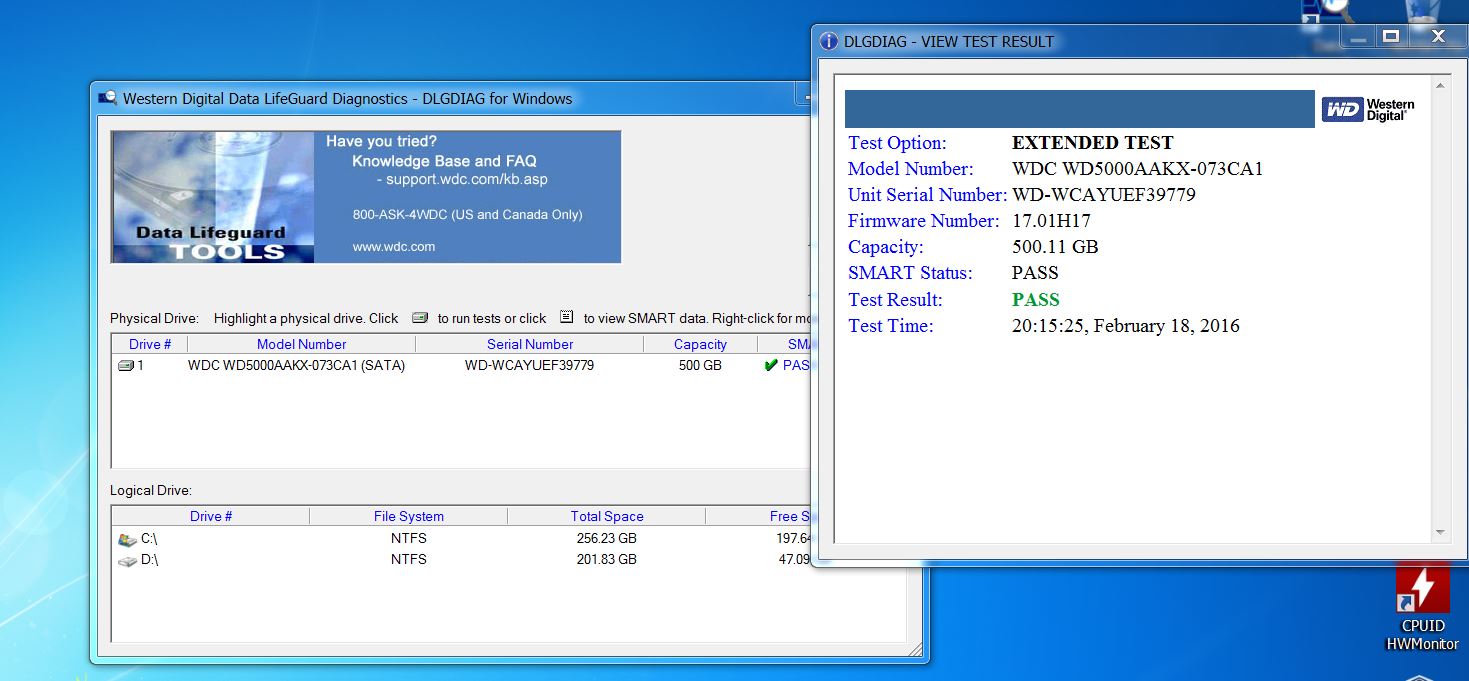Maximize the View Test Result window
Image resolution: width=1469 pixels, height=681 pixels.
click(x=1390, y=36)
